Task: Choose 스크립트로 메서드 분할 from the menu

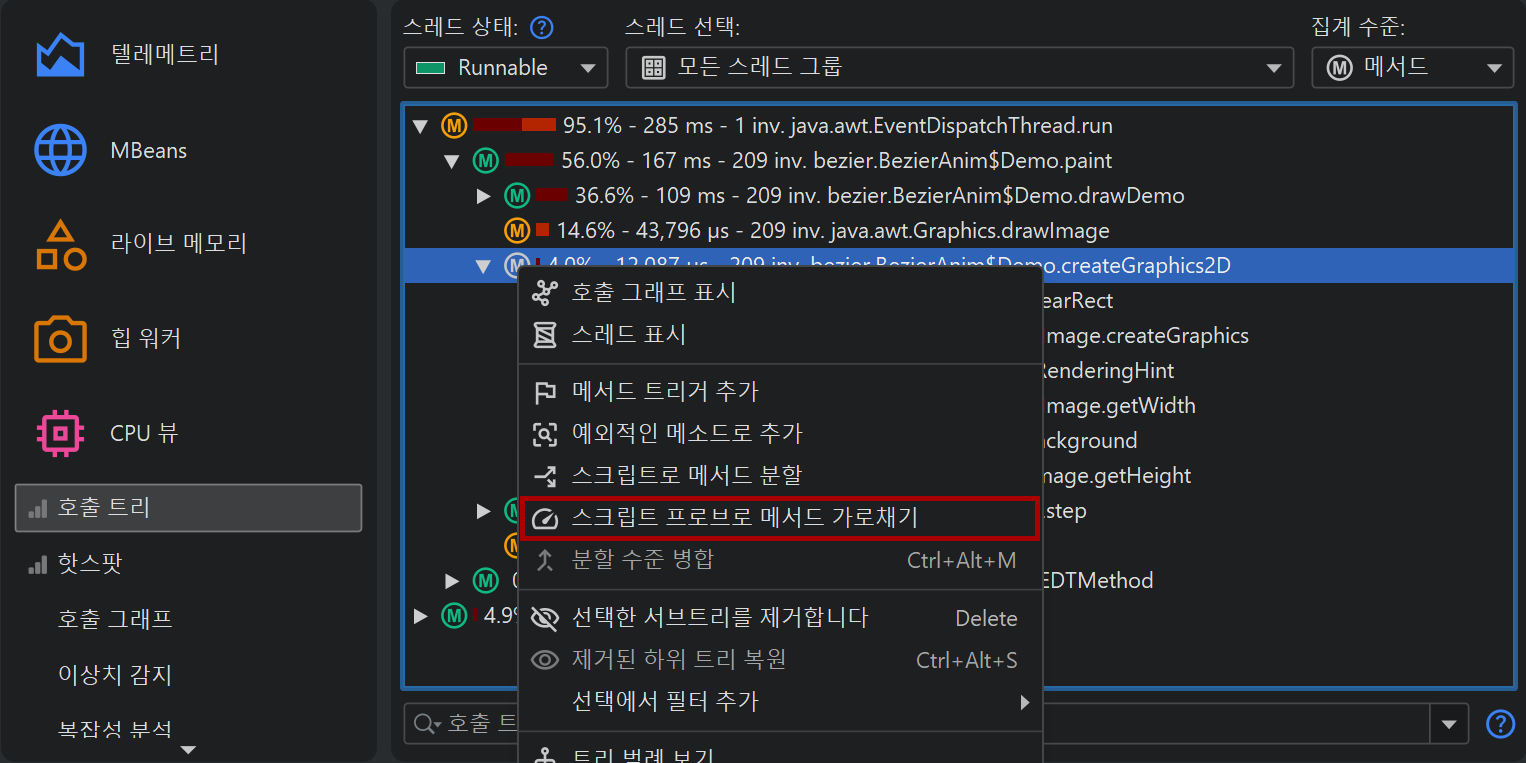Action: click(780, 474)
